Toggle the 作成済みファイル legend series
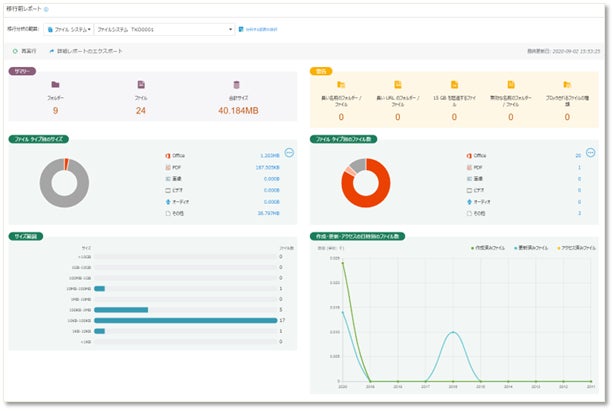 490,246
